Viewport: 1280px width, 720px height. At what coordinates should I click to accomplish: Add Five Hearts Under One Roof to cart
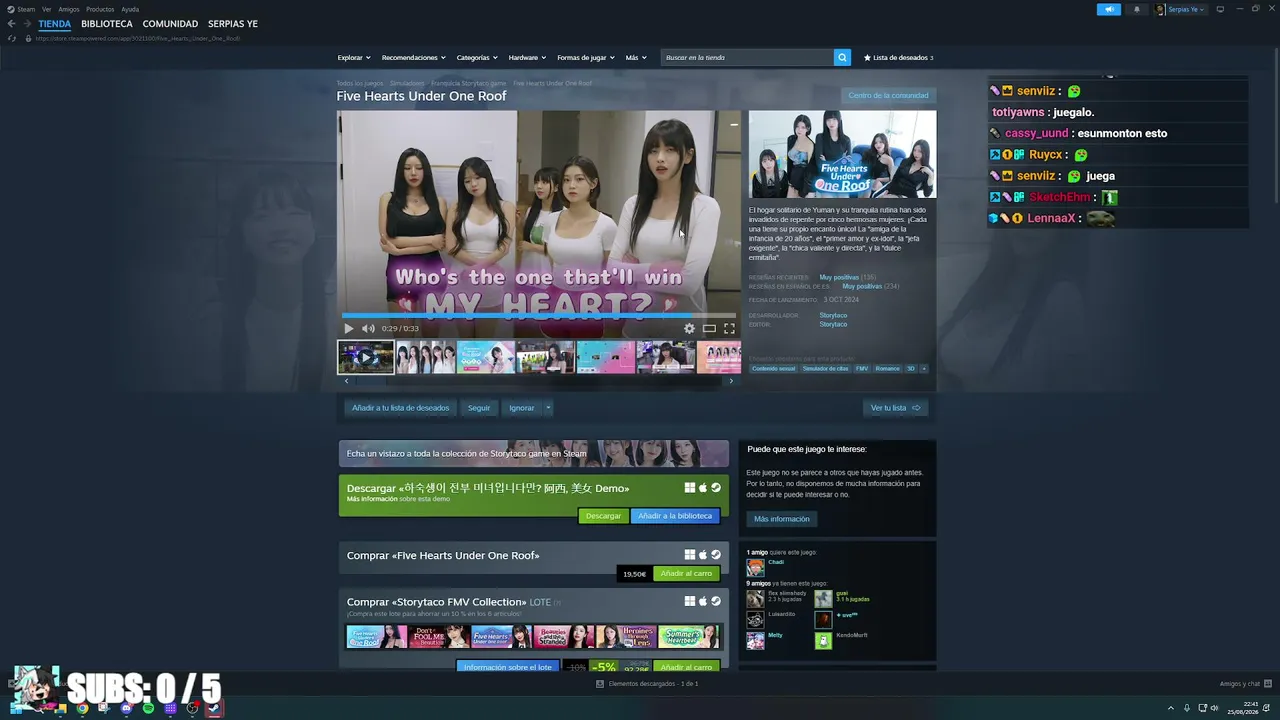click(x=686, y=574)
